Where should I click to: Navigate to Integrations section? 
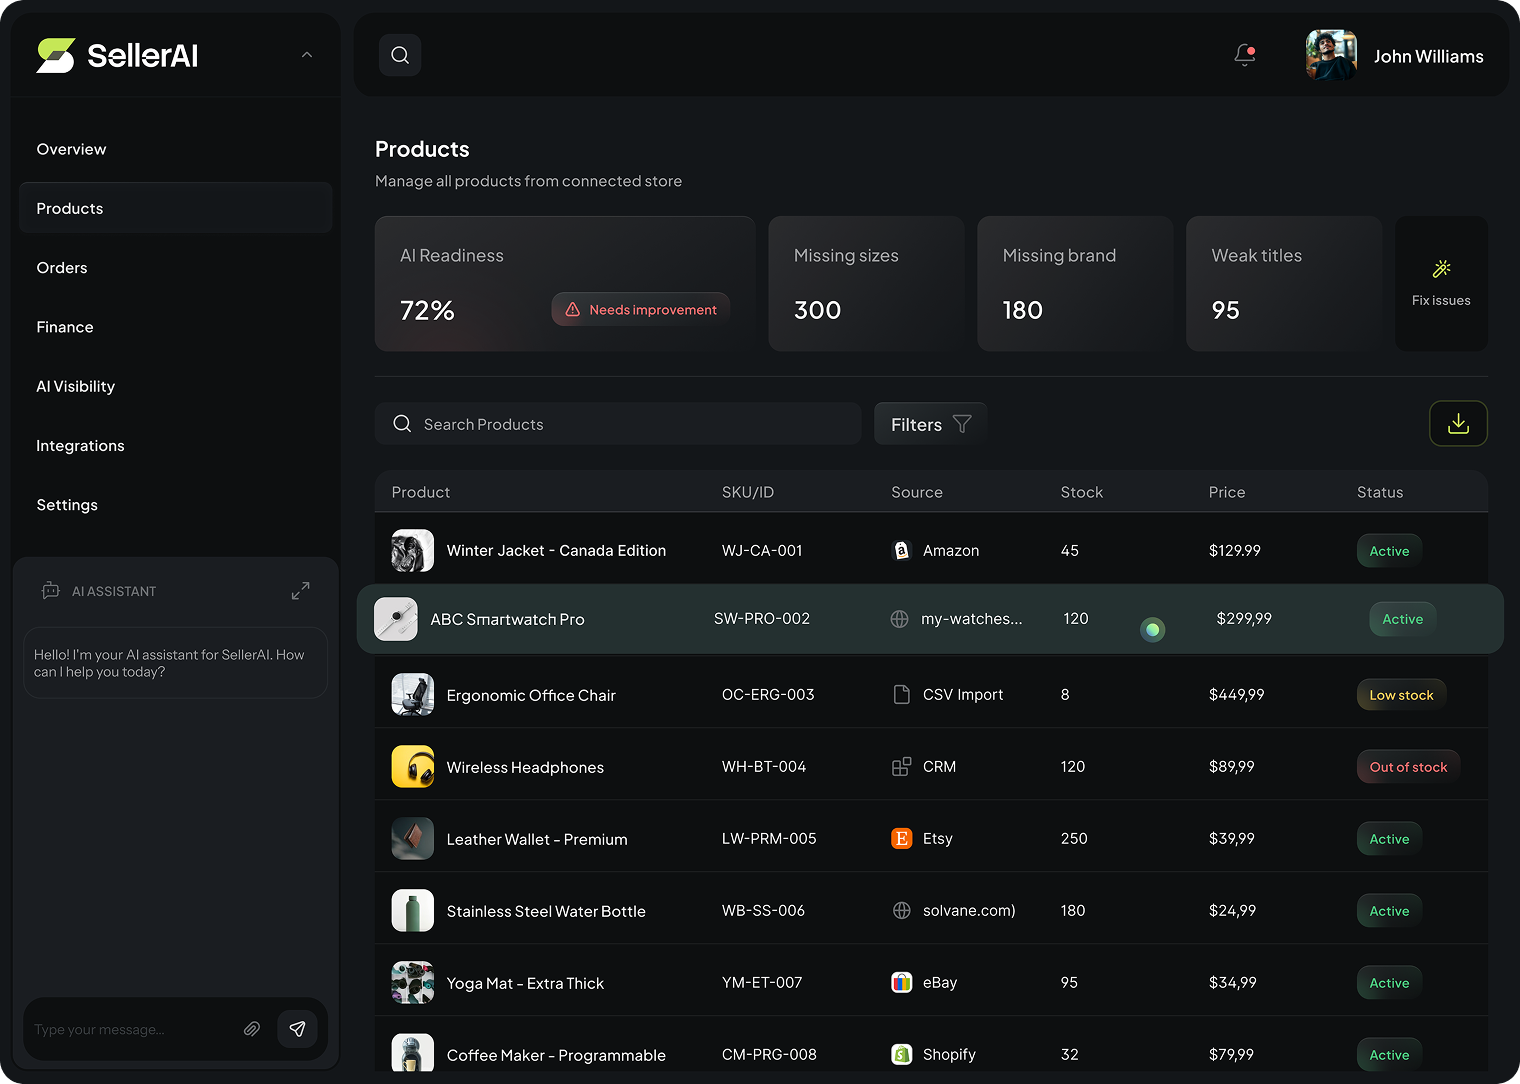pyautogui.click(x=80, y=446)
